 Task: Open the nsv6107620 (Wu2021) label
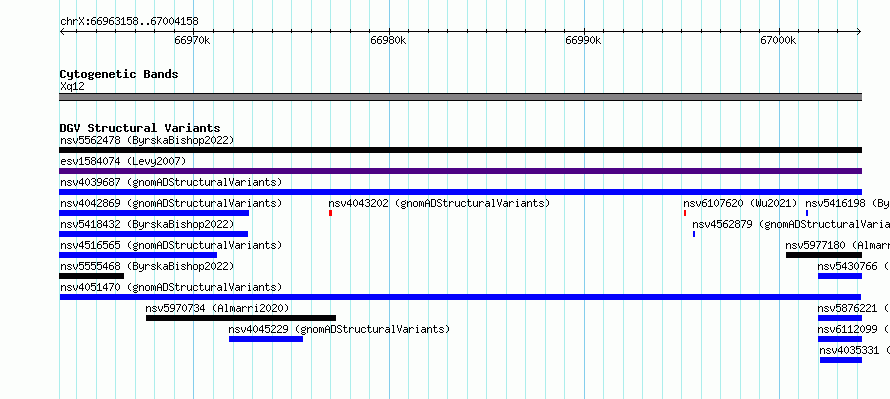[740, 203]
